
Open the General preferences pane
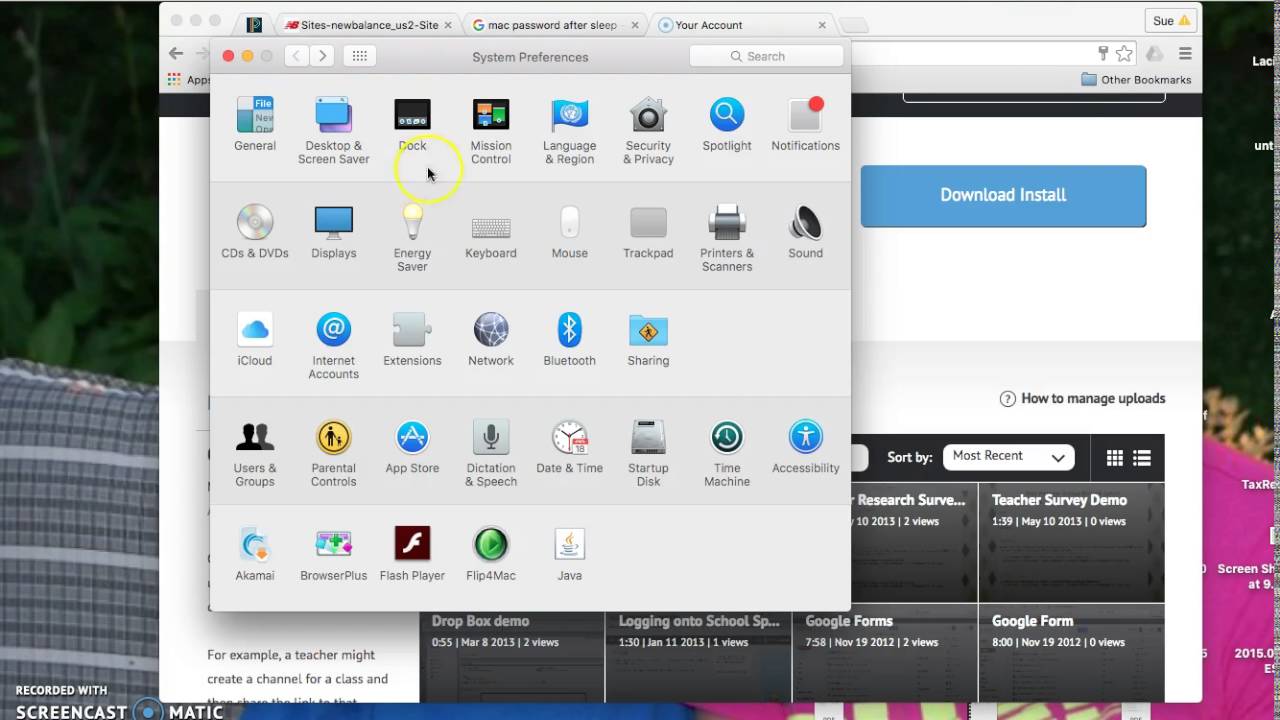click(x=255, y=124)
